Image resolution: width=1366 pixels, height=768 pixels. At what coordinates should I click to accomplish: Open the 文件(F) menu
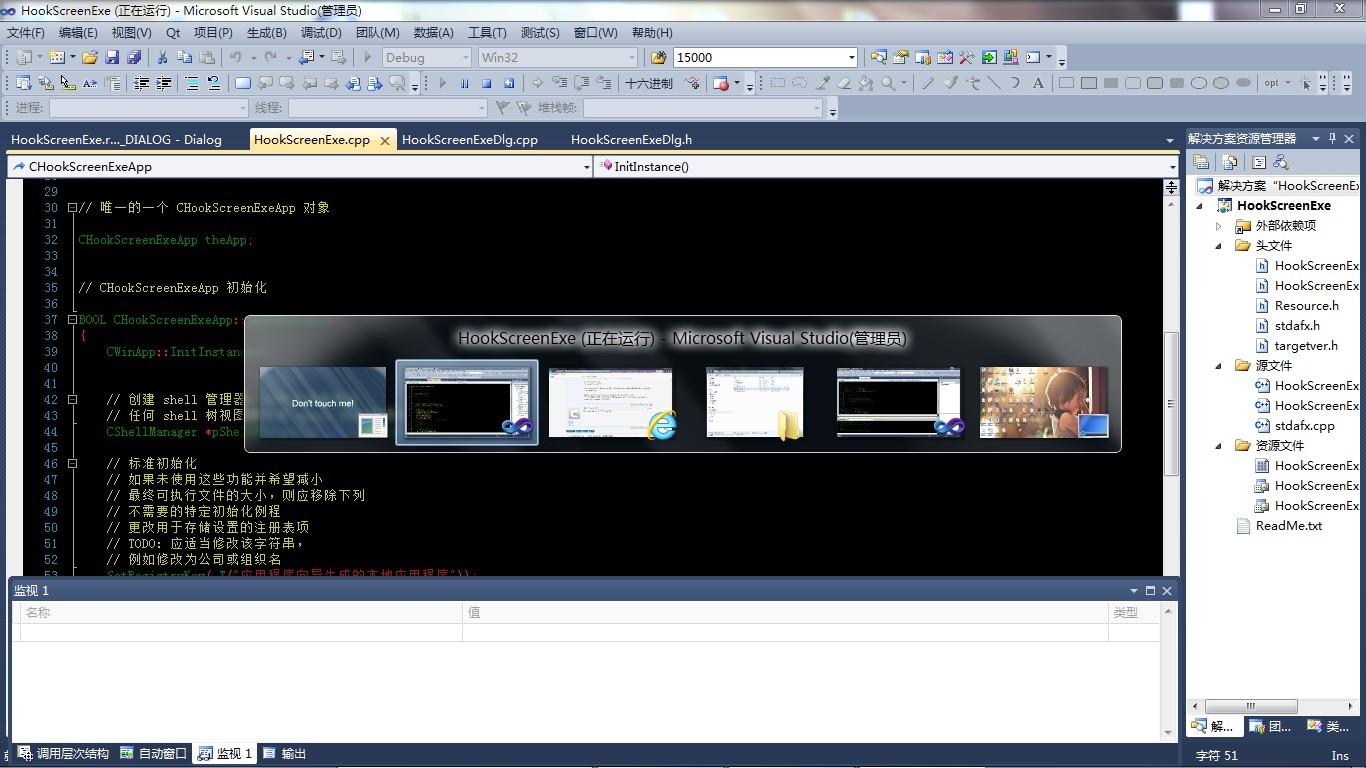click(26, 33)
